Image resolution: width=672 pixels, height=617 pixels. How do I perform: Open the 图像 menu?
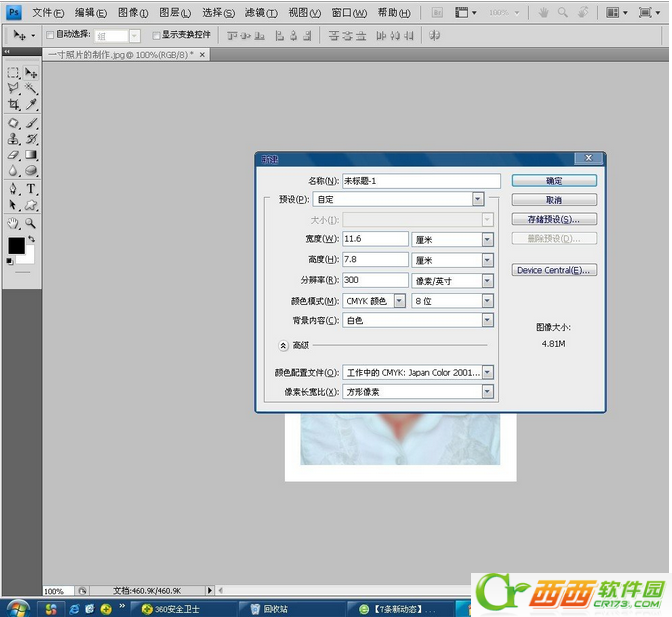click(x=132, y=13)
